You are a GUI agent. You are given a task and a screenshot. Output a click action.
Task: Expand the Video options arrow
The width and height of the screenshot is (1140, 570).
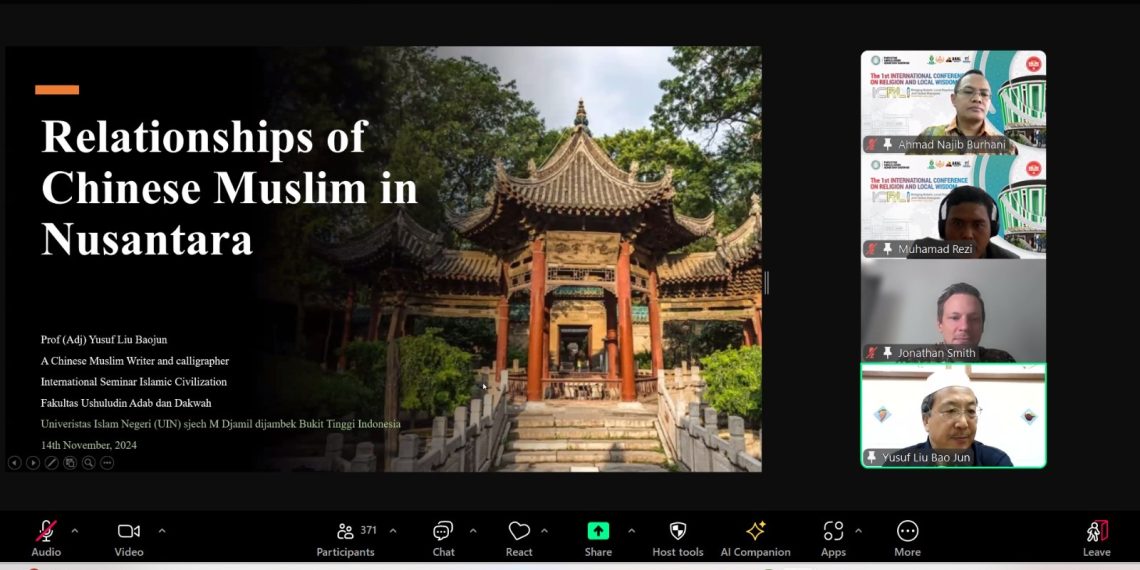pos(162,530)
